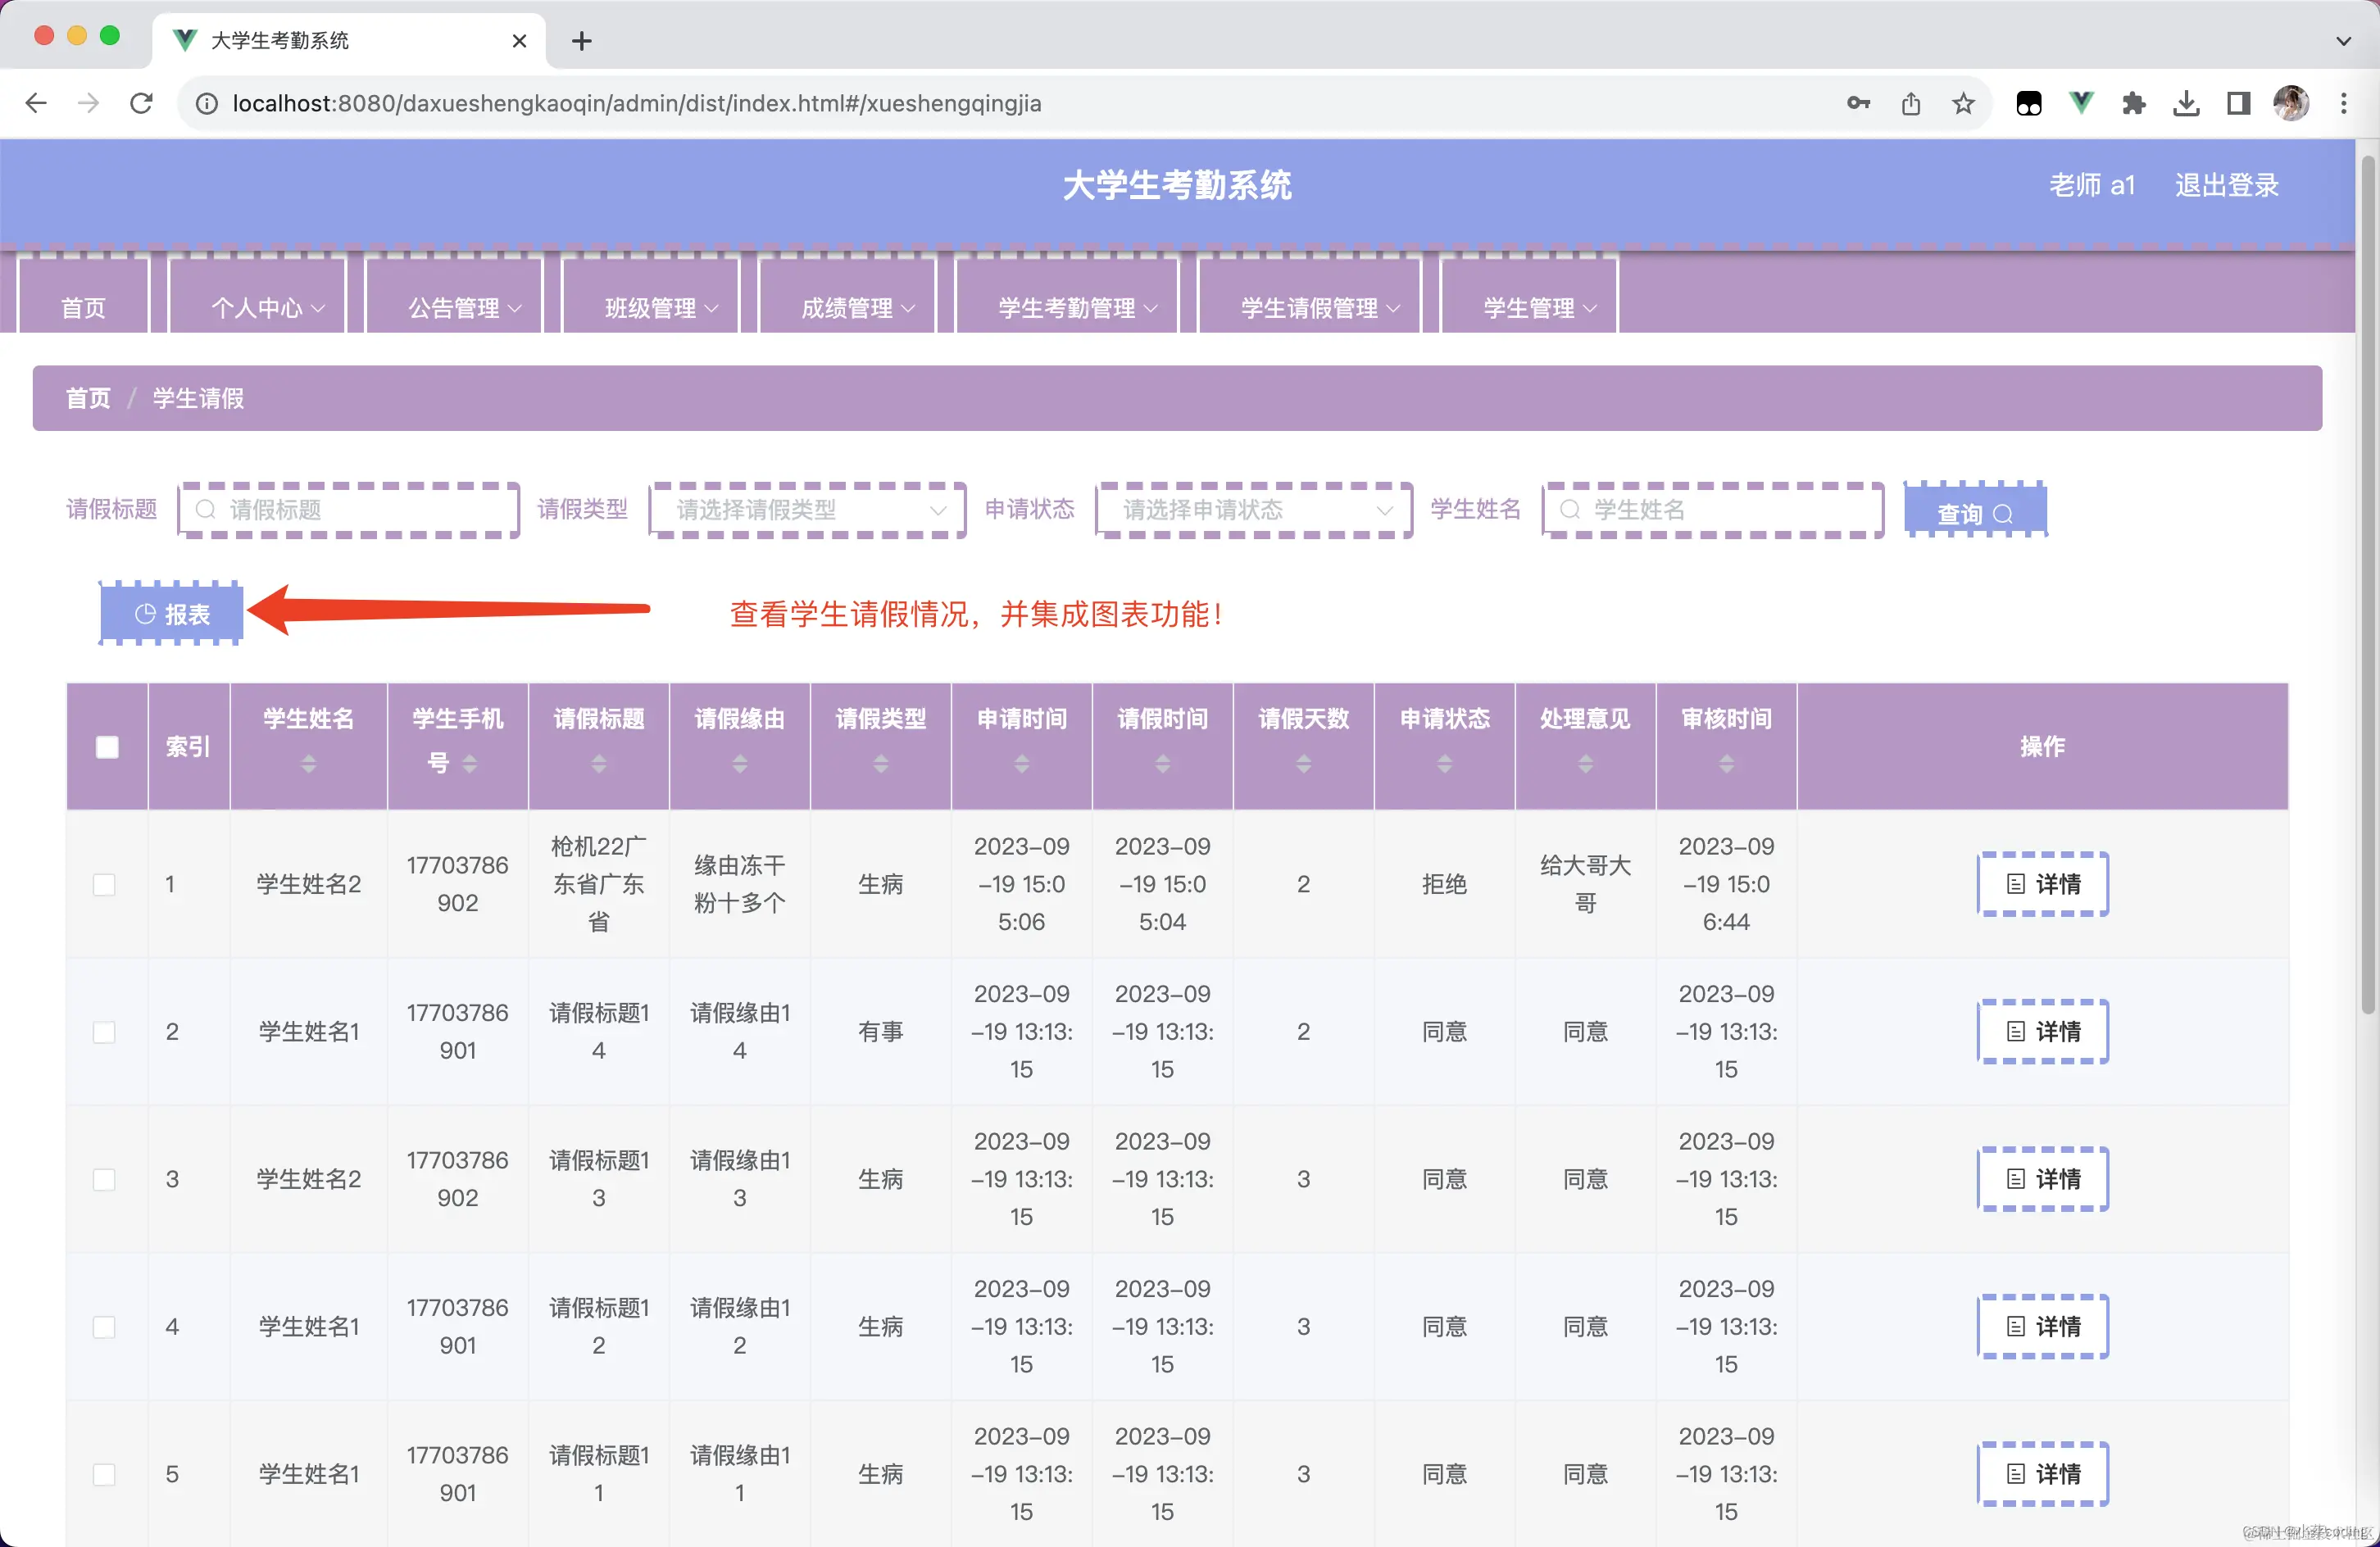The height and width of the screenshot is (1547, 2380).
Task: Click the sort arrows on 学生姓名 column
Action: tap(308, 764)
